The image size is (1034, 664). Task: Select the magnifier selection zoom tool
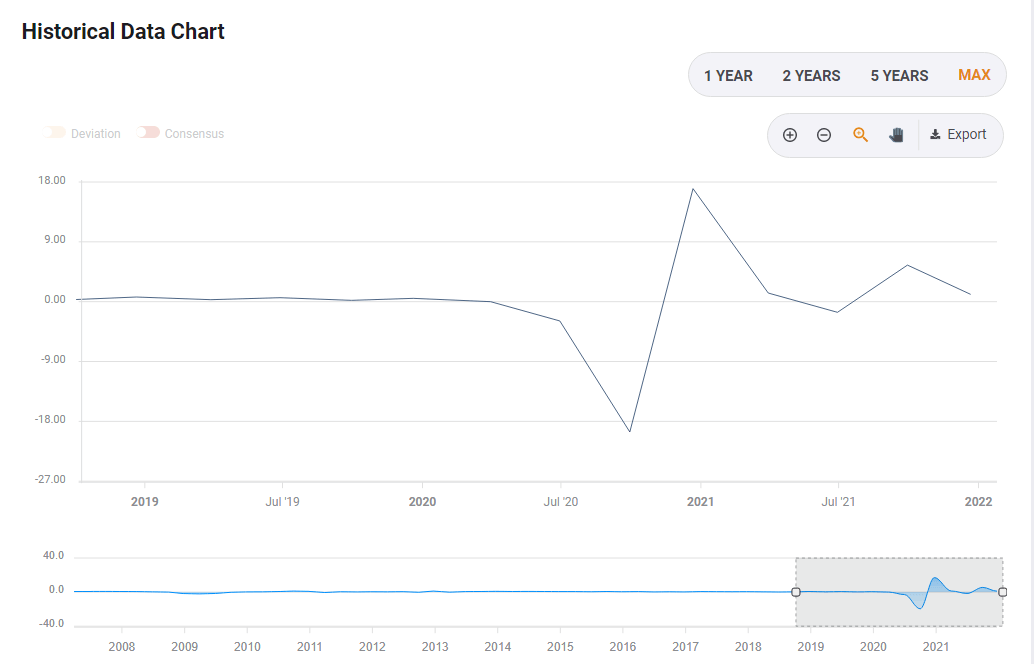point(860,135)
